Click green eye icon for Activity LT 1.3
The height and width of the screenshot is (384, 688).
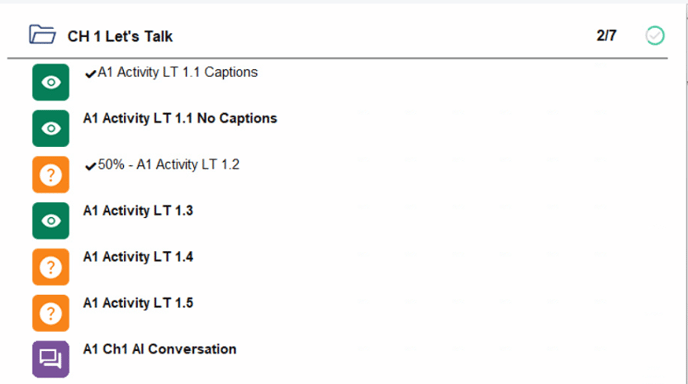50,221
